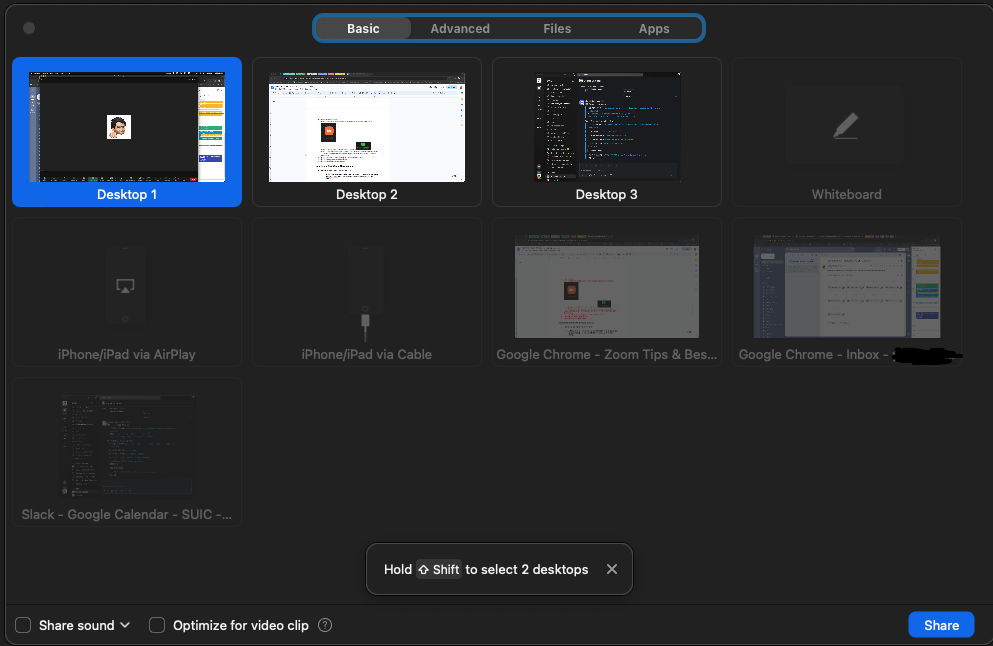Expand the Share sound dropdown arrow

tap(125, 625)
